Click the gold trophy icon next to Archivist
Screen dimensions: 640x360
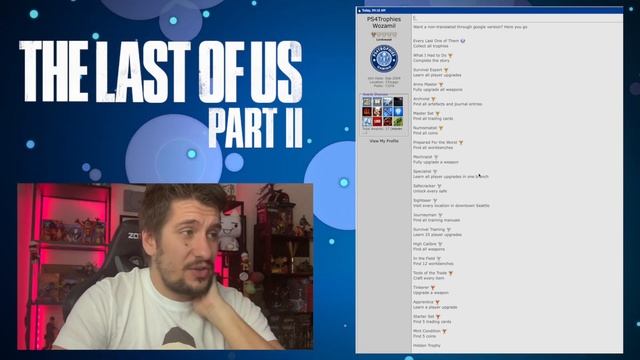point(433,99)
